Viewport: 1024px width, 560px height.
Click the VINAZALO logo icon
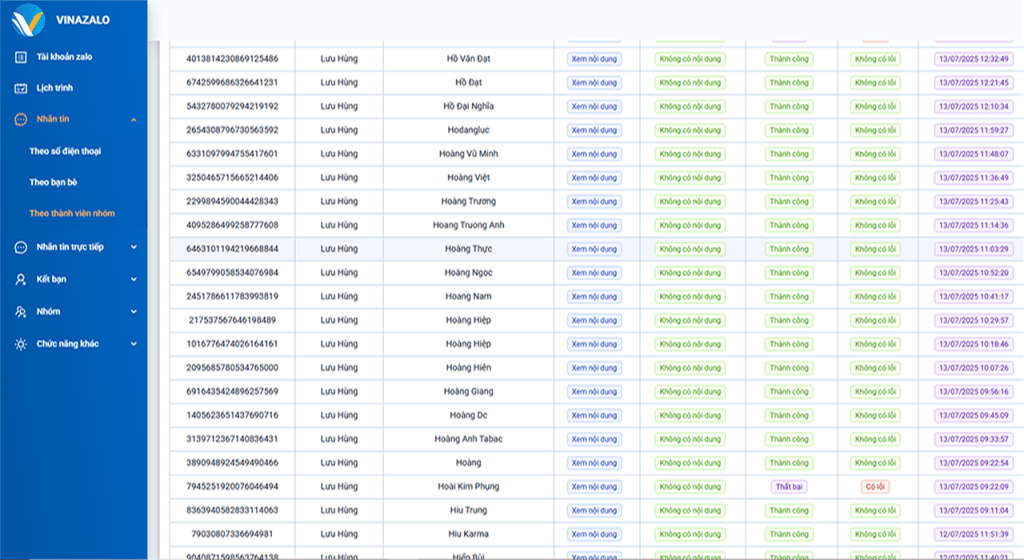pyautogui.click(x=25, y=17)
